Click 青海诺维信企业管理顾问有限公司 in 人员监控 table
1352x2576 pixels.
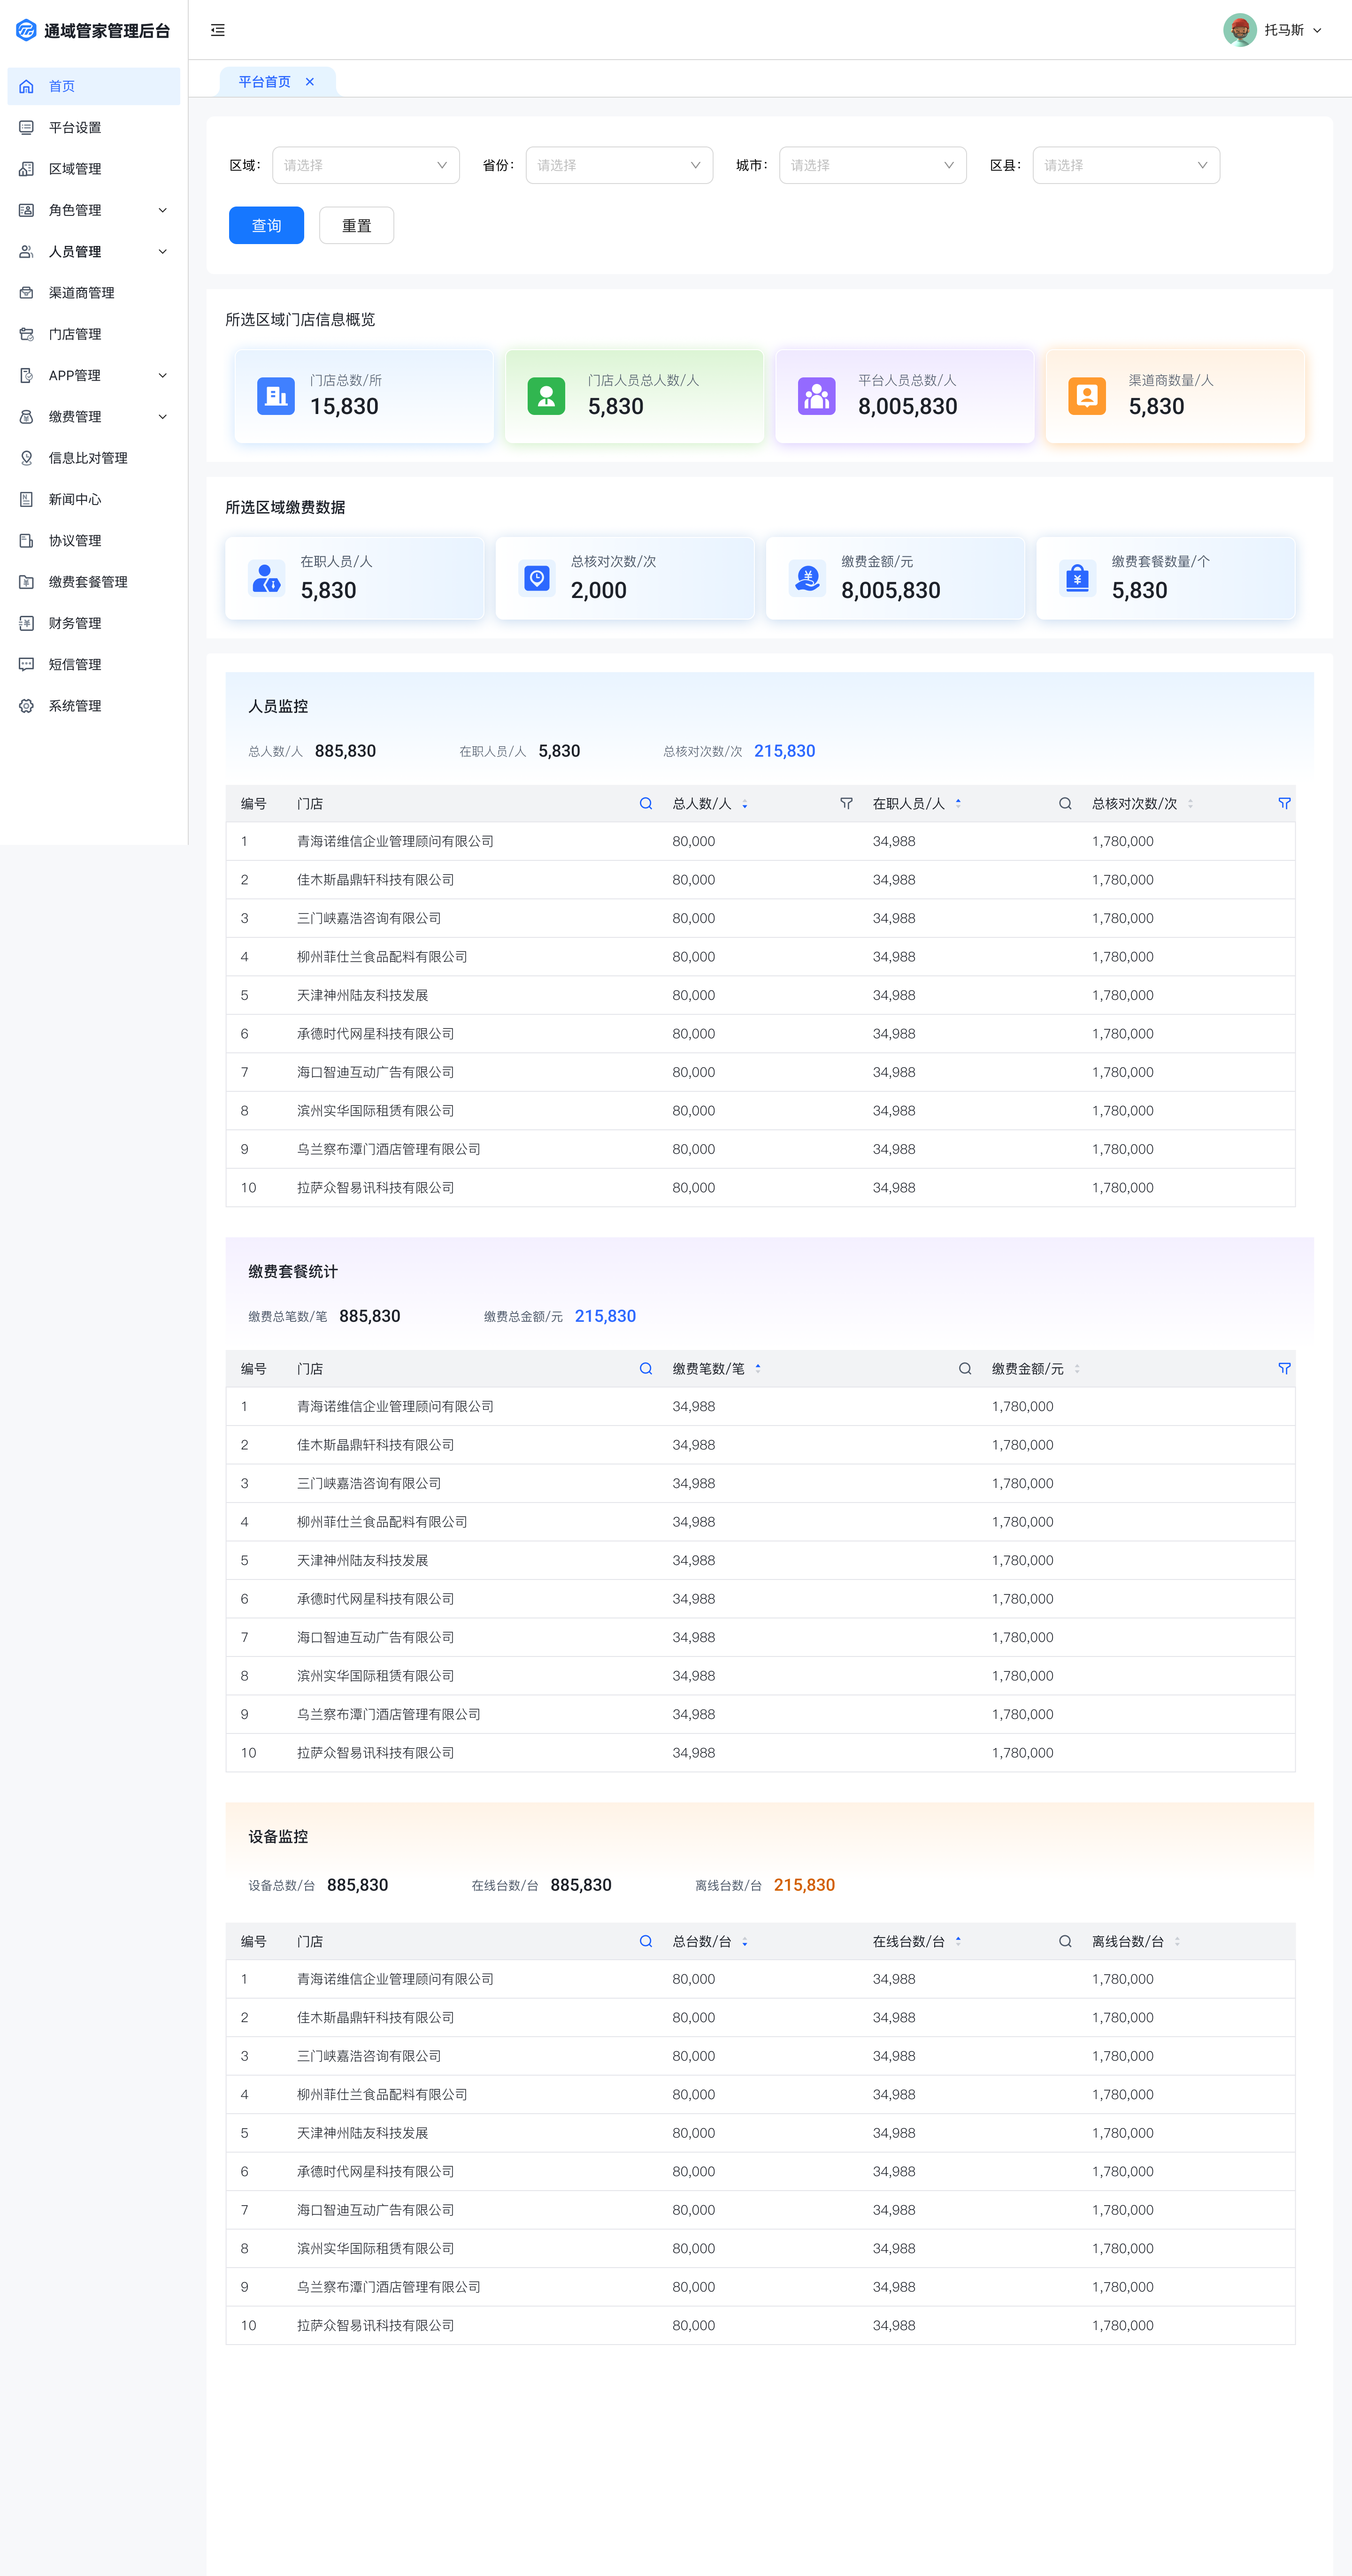[x=395, y=841]
